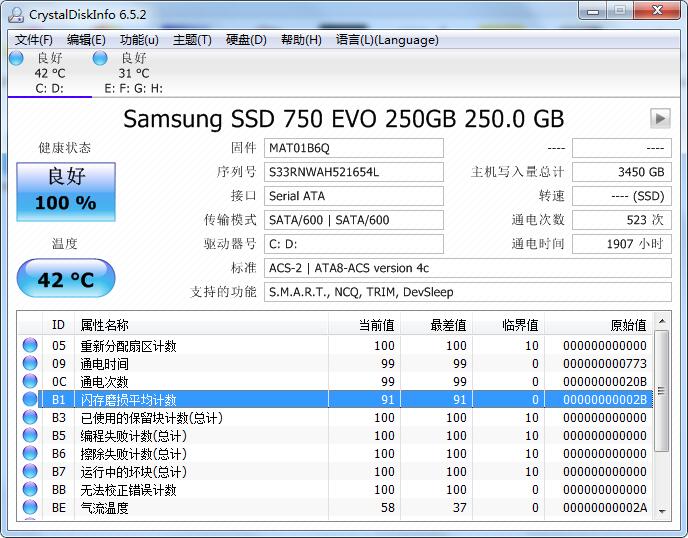
Task: Click the status orb for attribute B7
Action: coord(30,471)
